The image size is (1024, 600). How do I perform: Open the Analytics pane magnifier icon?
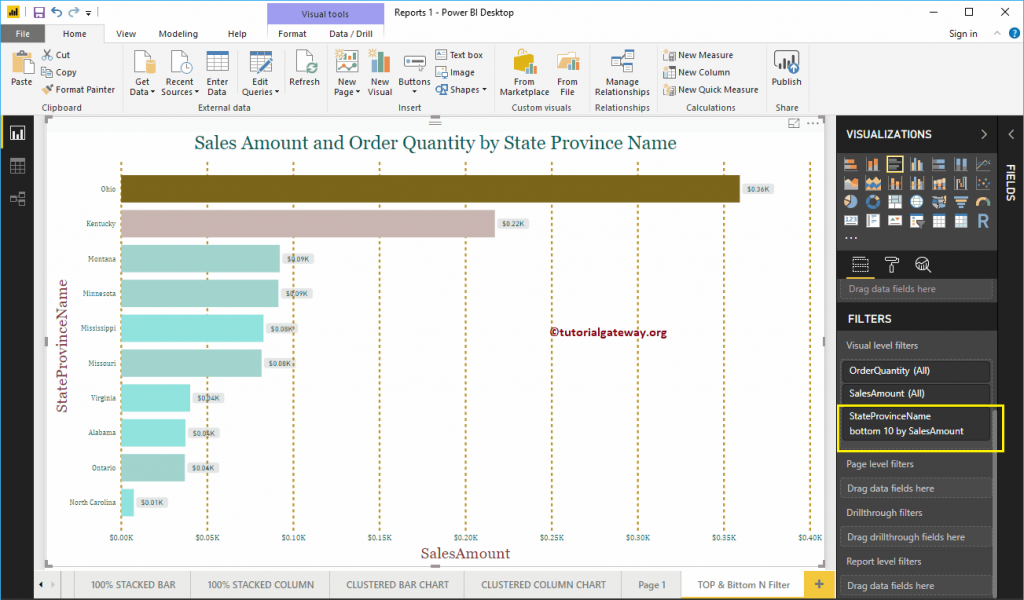pyautogui.click(x=923, y=264)
